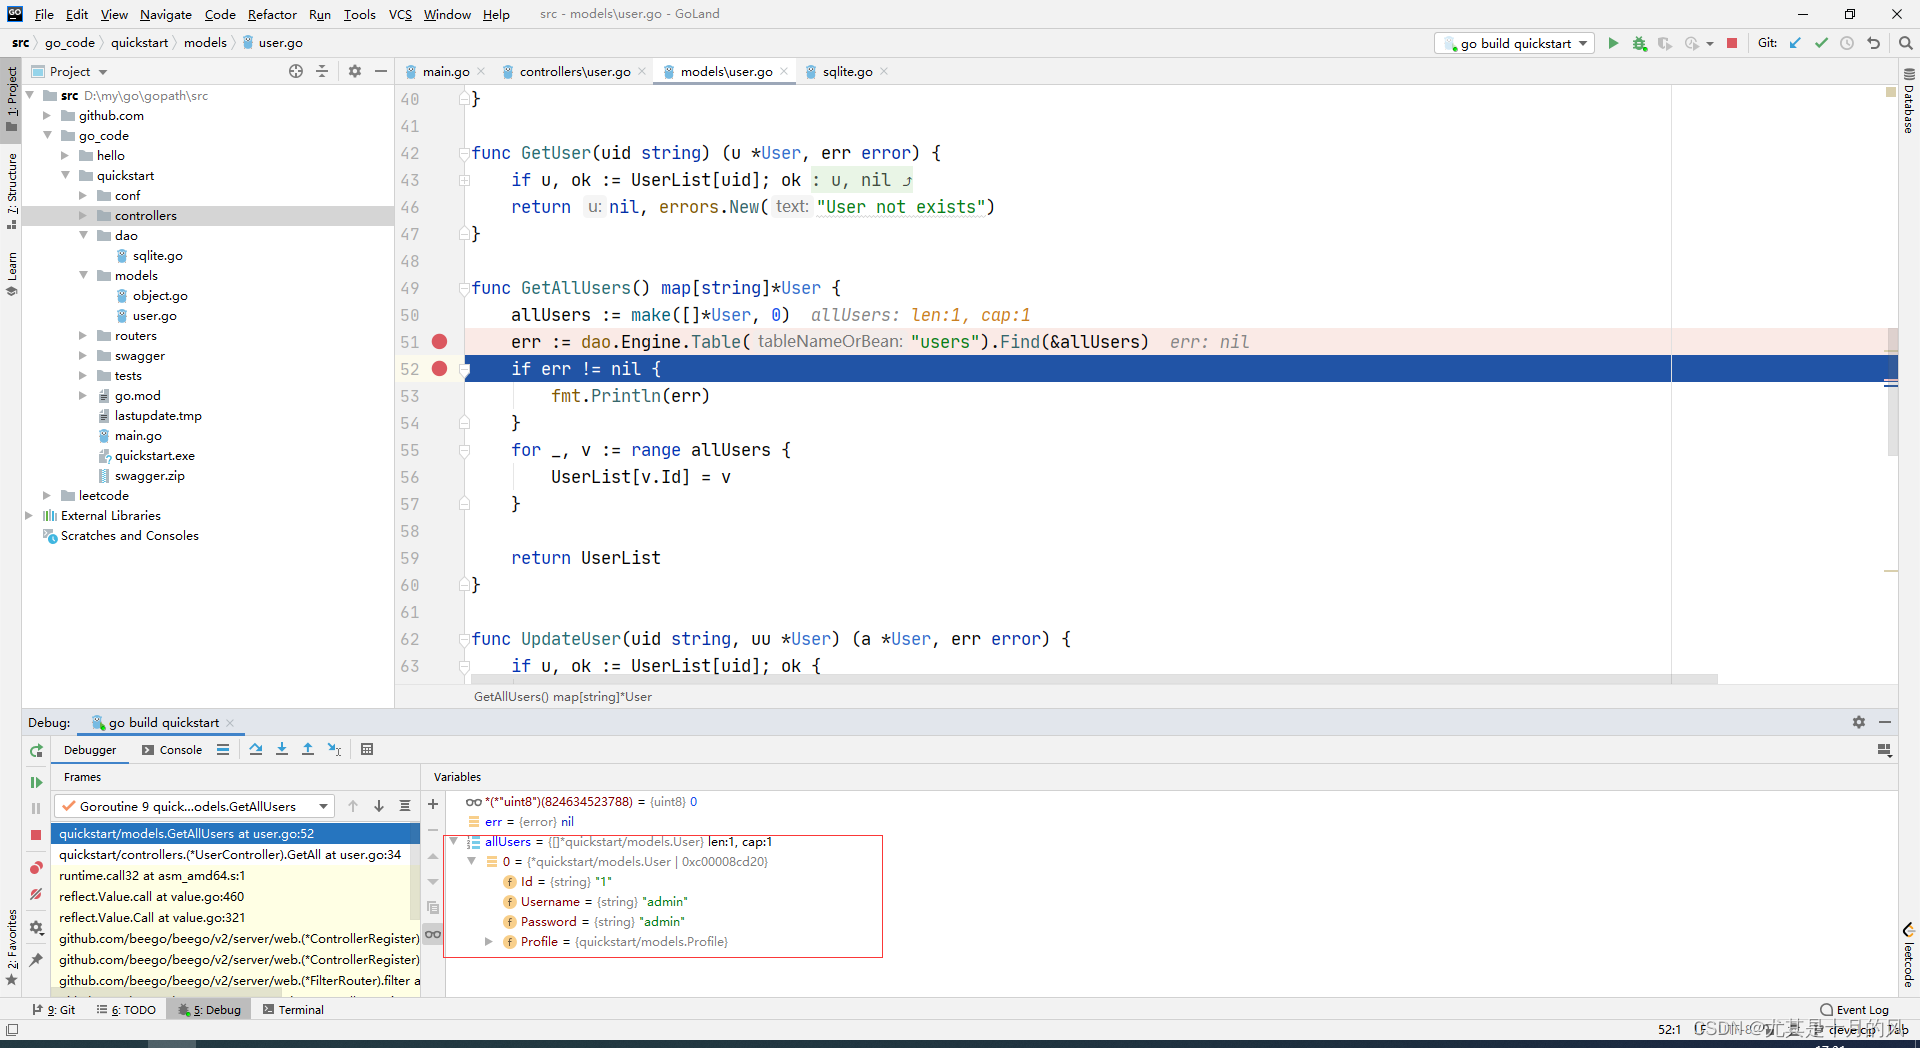Open the VCS menu

(400, 14)
